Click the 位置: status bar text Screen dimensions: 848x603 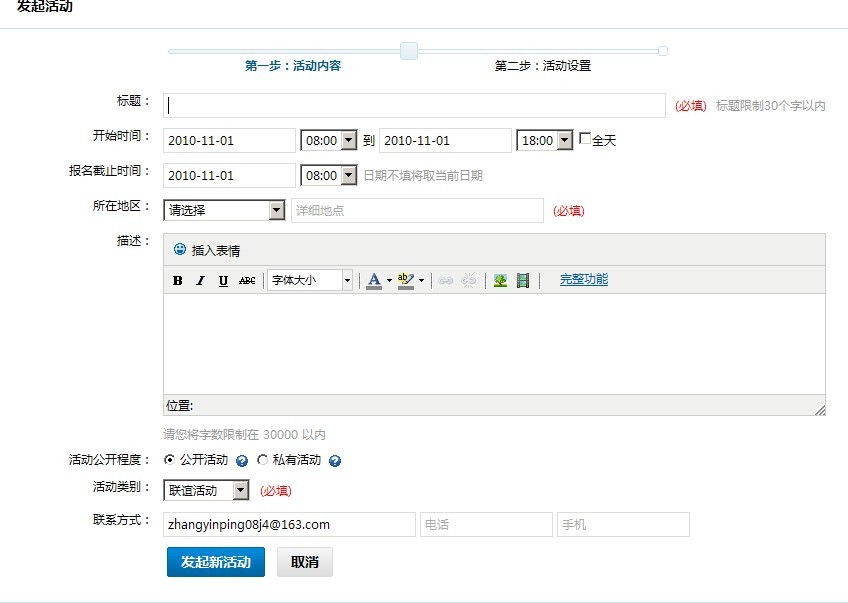180,406
